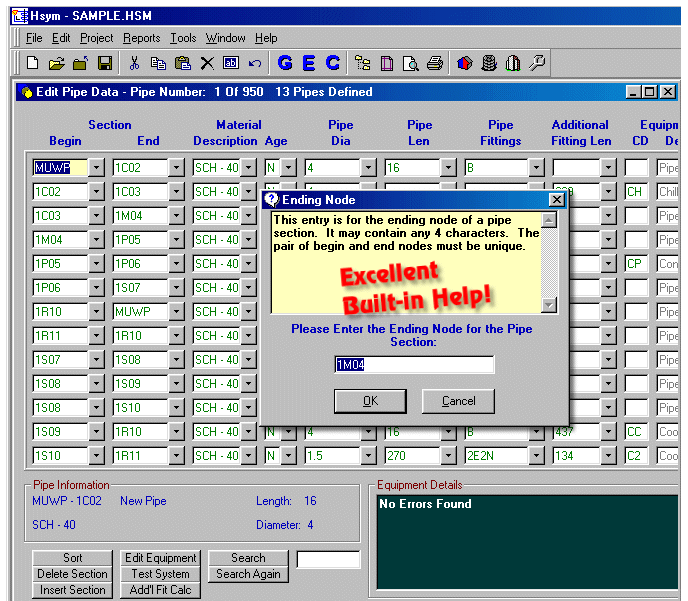This screenshot has width=688, height=601.
Task: Click the wrench tools icon
Action: 537,63
